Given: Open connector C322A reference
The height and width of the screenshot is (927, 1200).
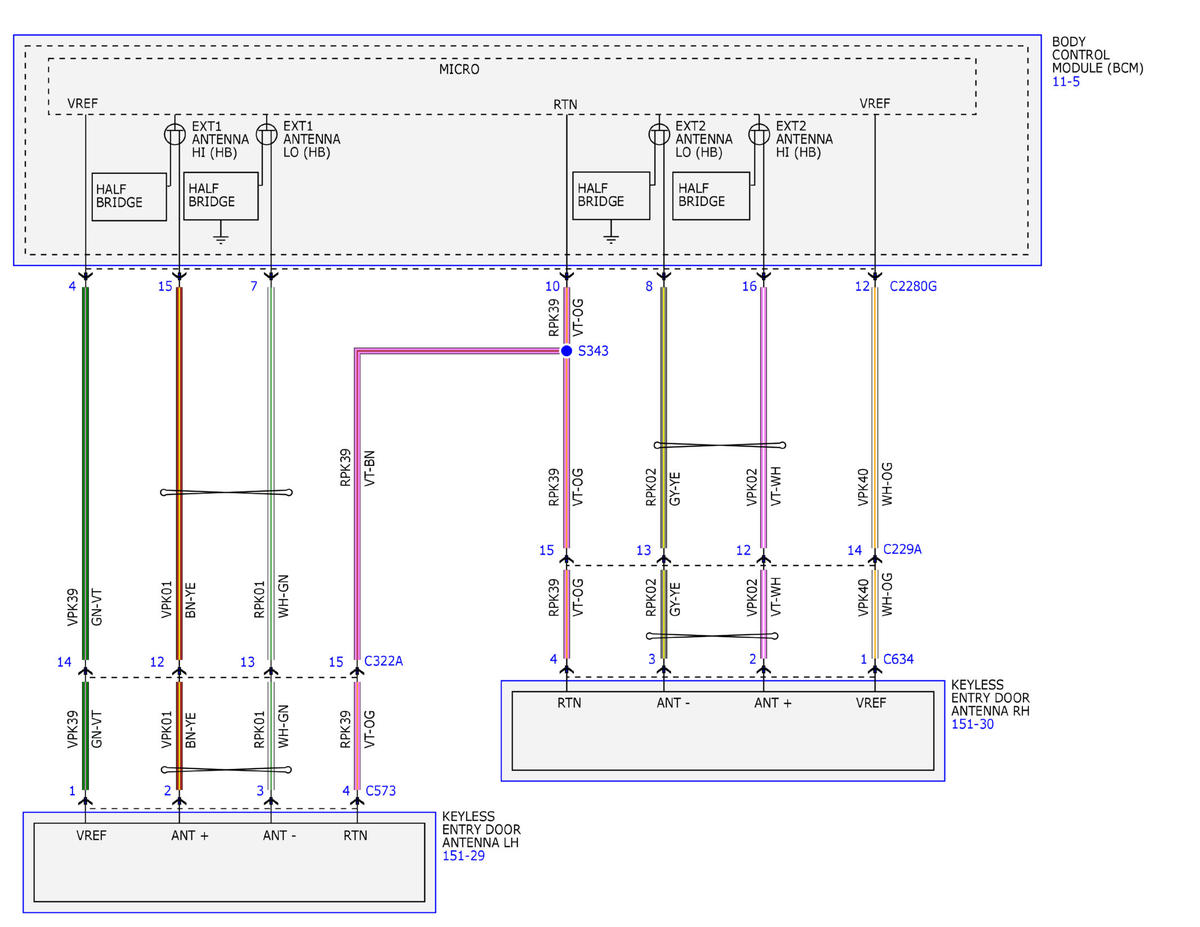Looking at the screenshot, I should point(384,661).
